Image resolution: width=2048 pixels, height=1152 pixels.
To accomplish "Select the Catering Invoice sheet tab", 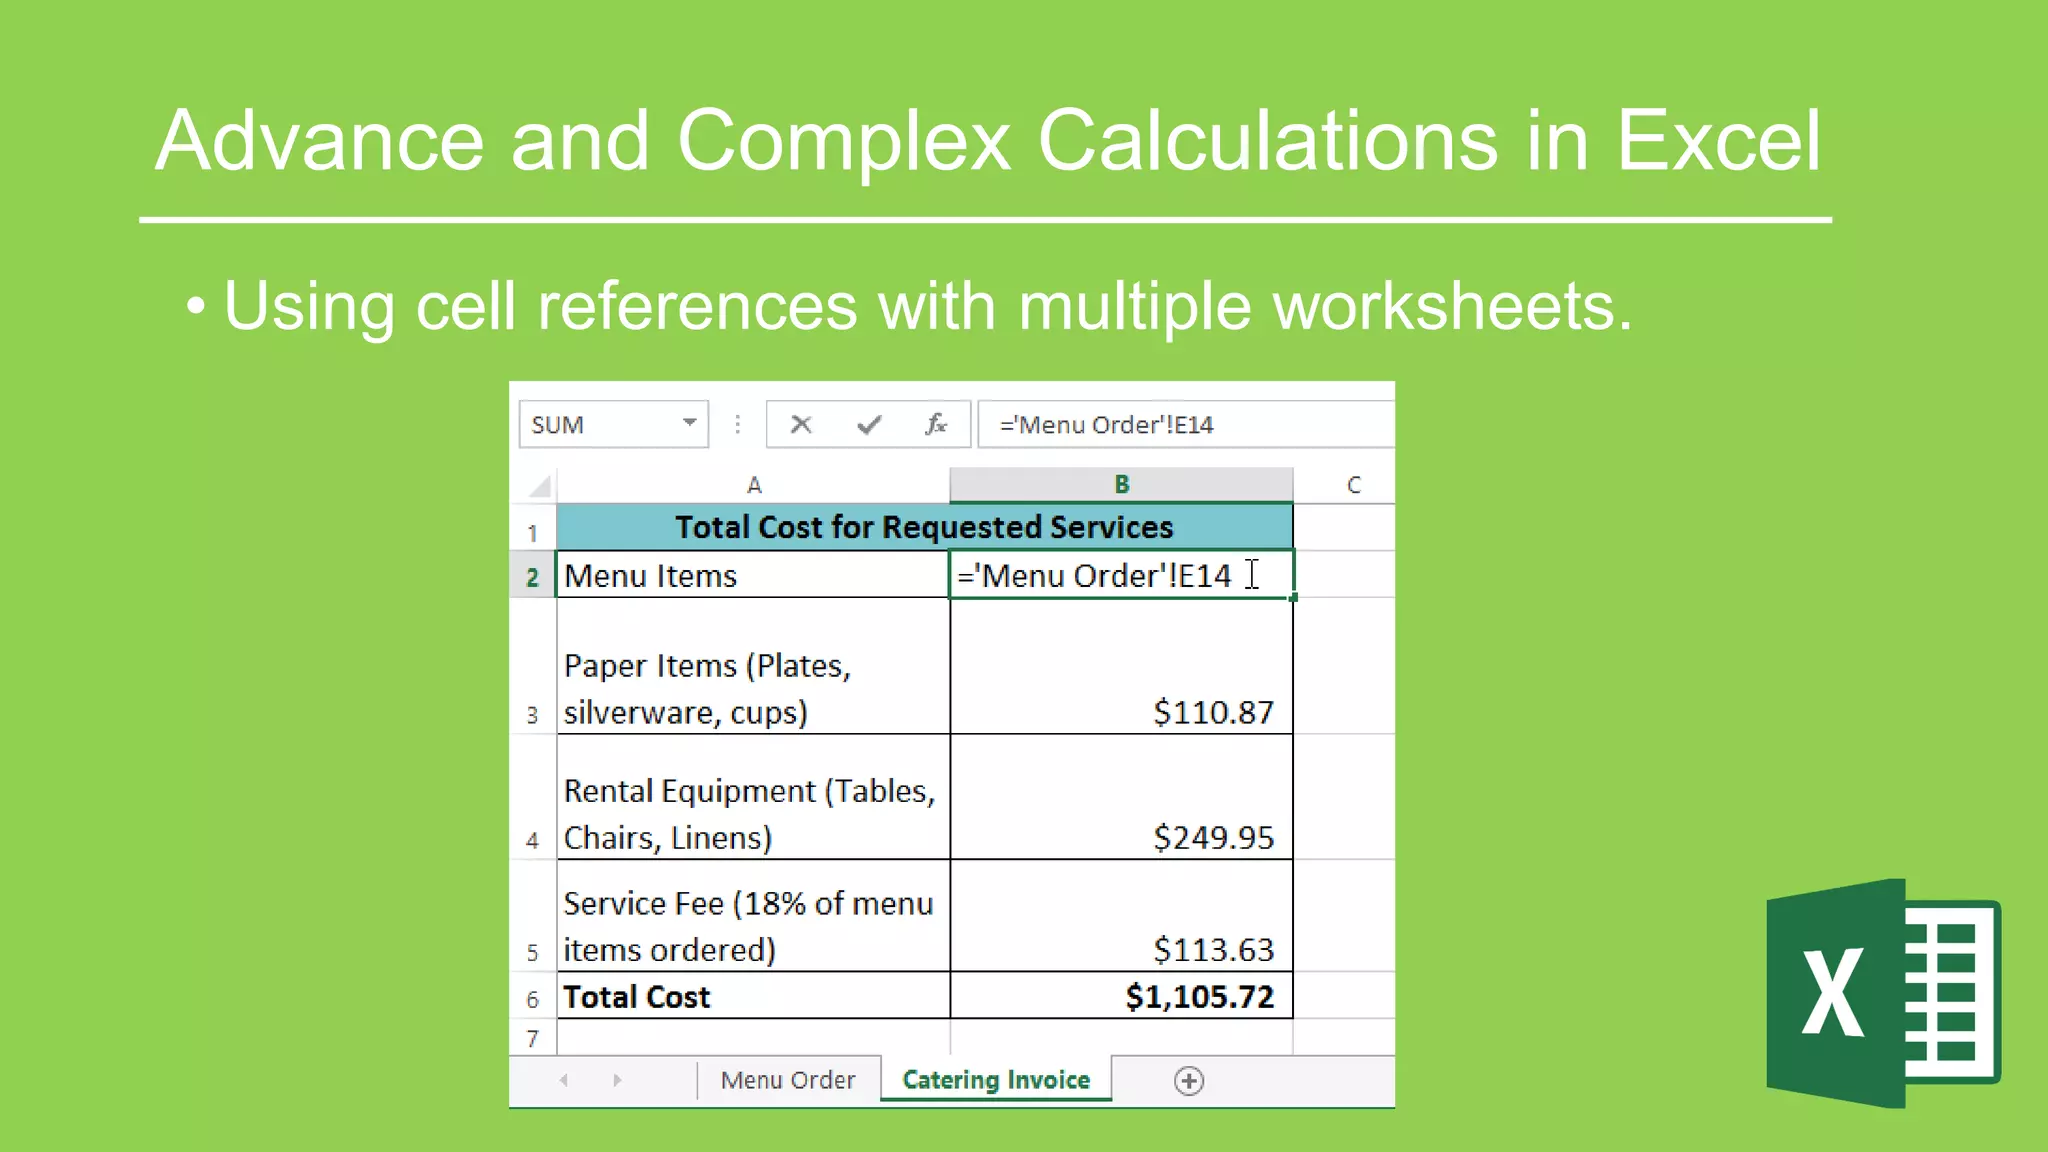I will pos(996,1080).
